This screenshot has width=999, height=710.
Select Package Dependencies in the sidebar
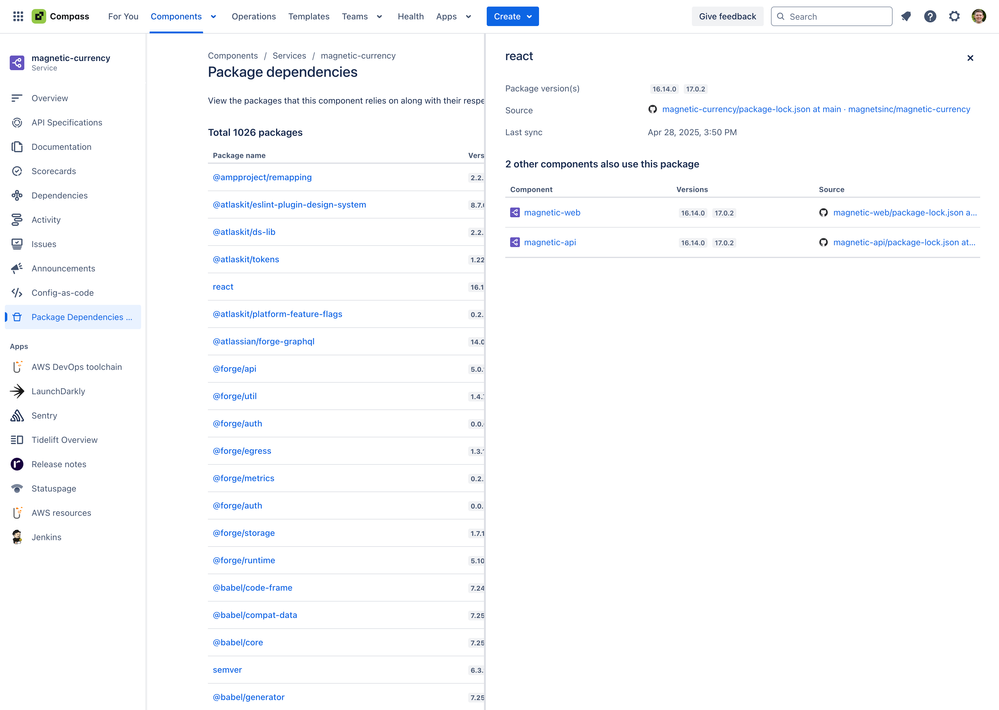tap(73, 317)
